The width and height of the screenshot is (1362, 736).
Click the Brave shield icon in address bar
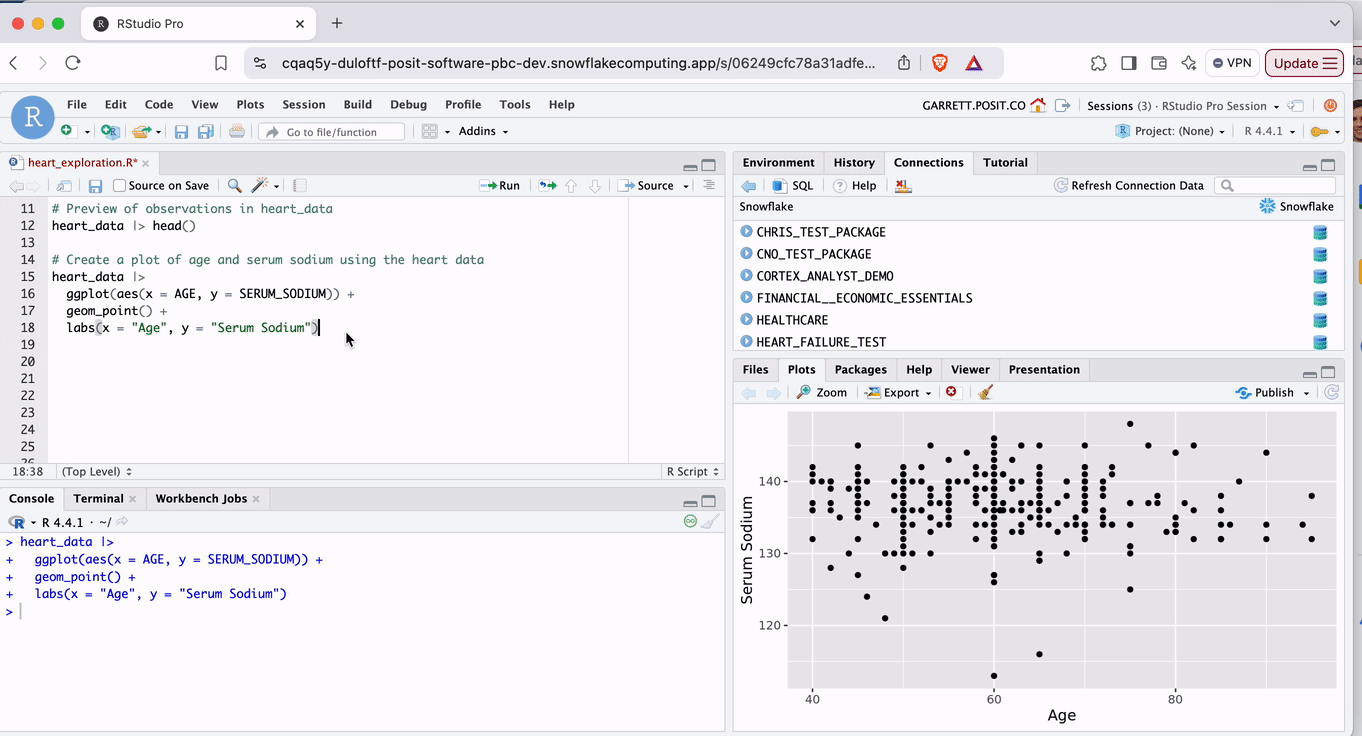[940, 63]
